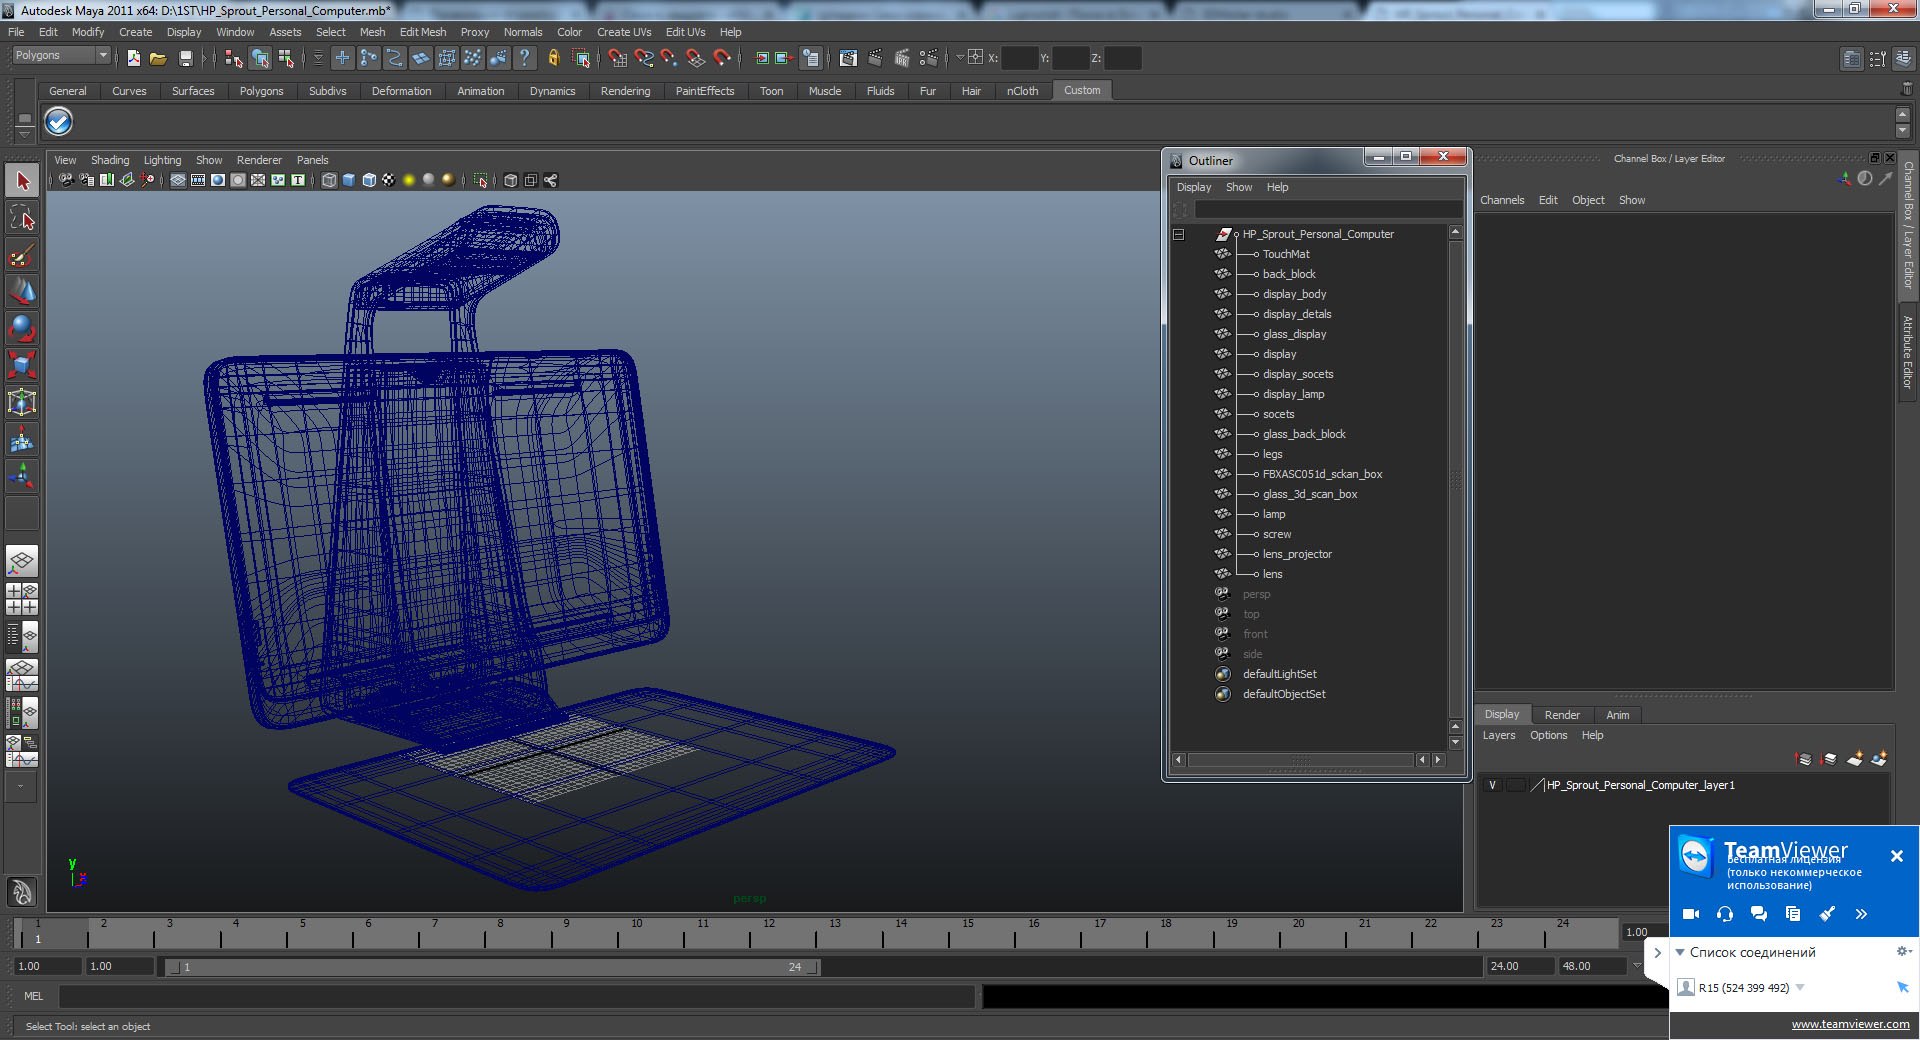Screen dimensions: 1920x1040
Task: Open the www.teamviewer.com link
Action: tap(1850, 1024)
